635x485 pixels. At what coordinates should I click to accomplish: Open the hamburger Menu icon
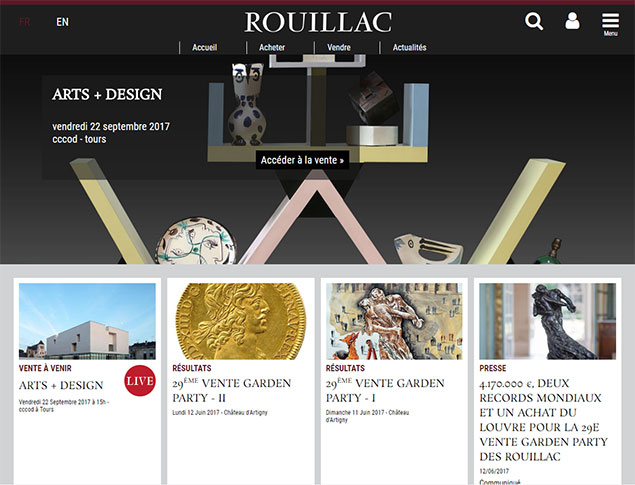[610, 24]
